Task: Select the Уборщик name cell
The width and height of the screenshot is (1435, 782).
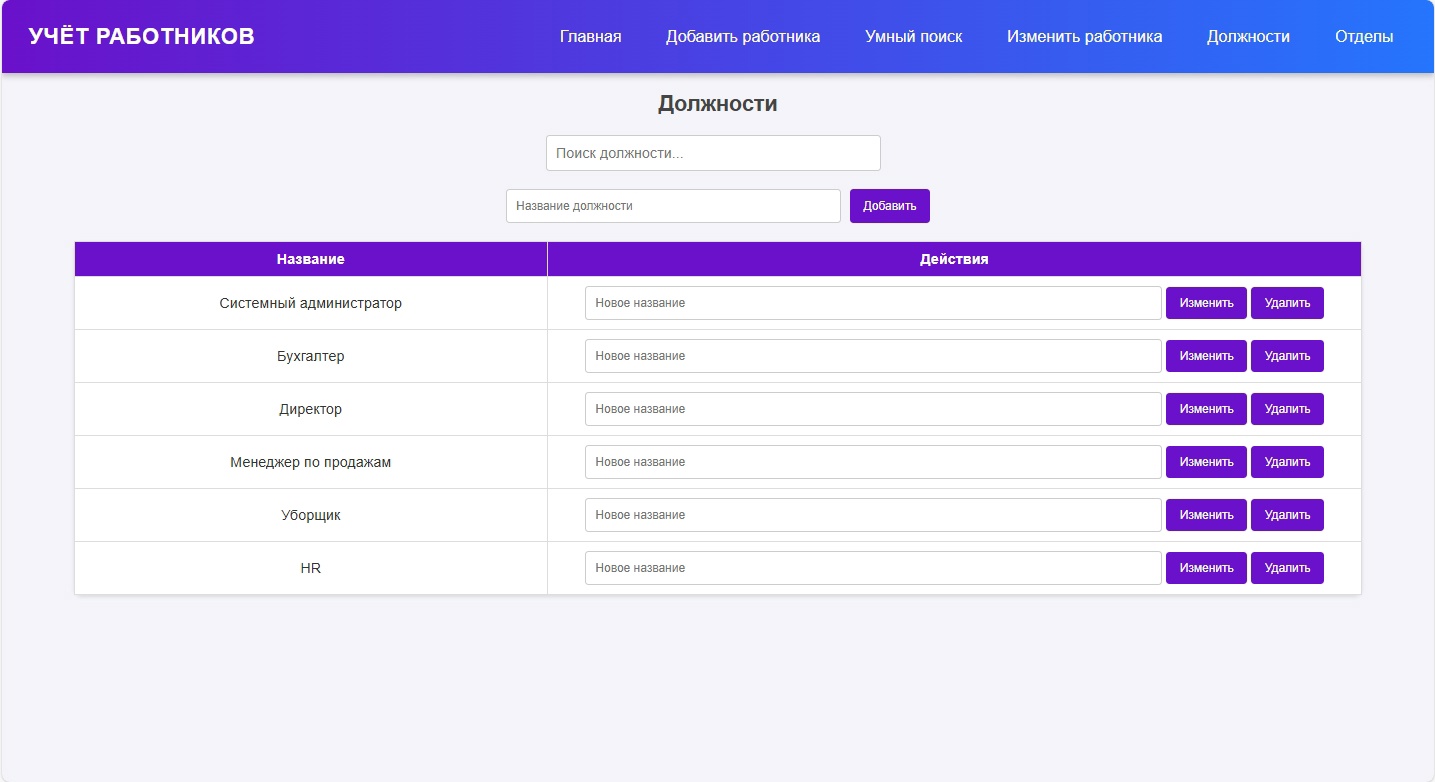Action: click(311, 515)
